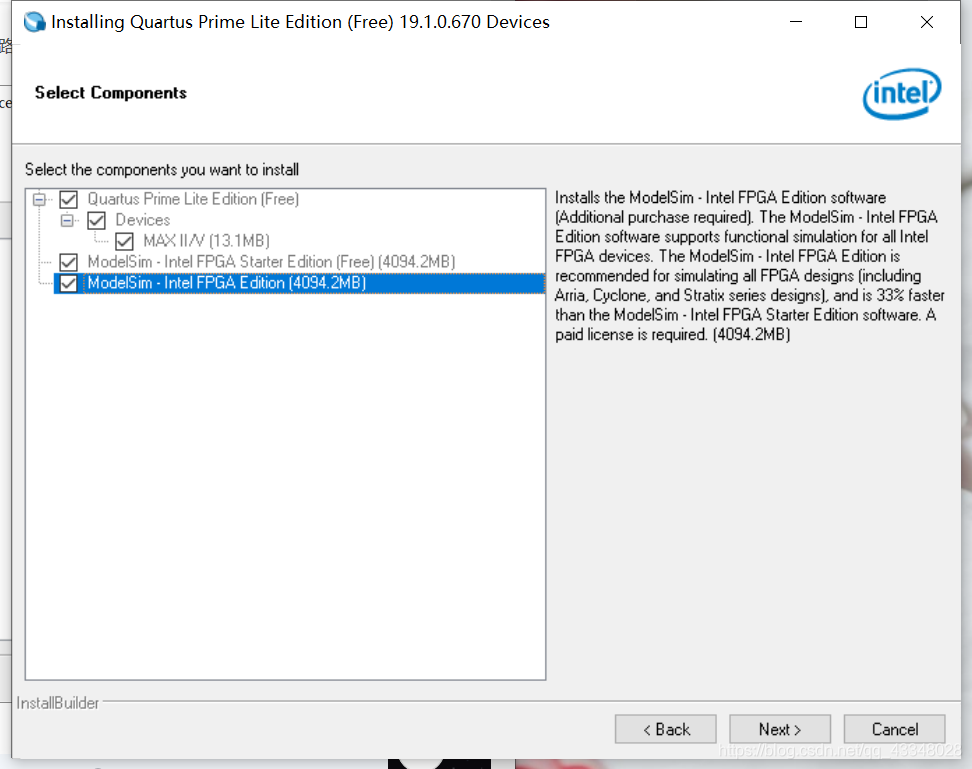The height and width of the screenshot is (769, 972).
Task: Toggle the MAX II/V (13.1MB) checkbox
Action: click(124, 241)
